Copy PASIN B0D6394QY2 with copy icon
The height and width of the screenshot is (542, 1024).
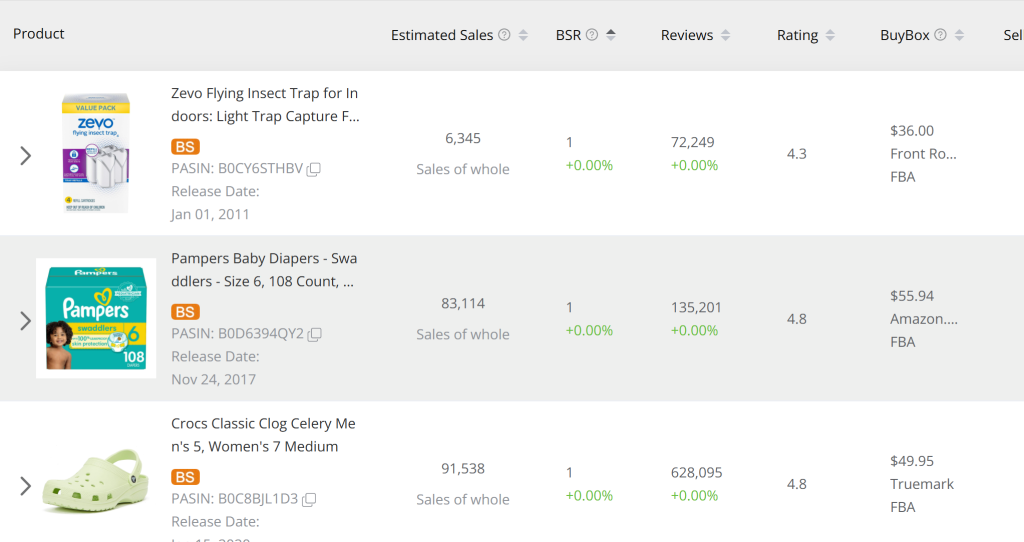click(x=314, y=334)
